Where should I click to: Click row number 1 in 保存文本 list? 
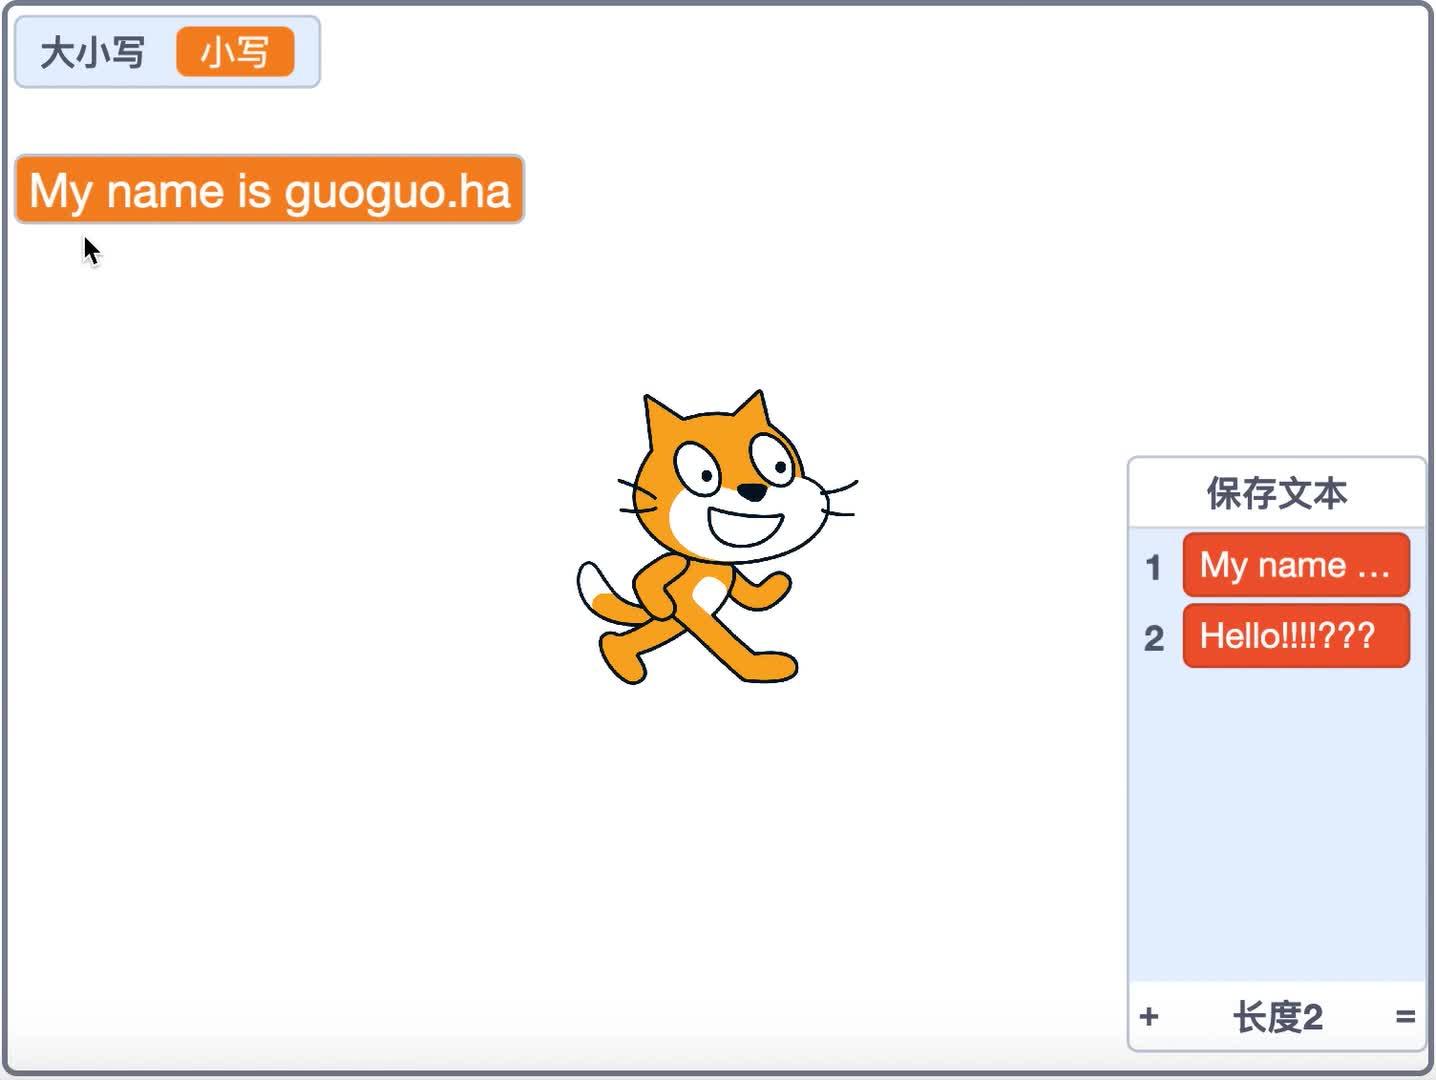point(1154,567)
